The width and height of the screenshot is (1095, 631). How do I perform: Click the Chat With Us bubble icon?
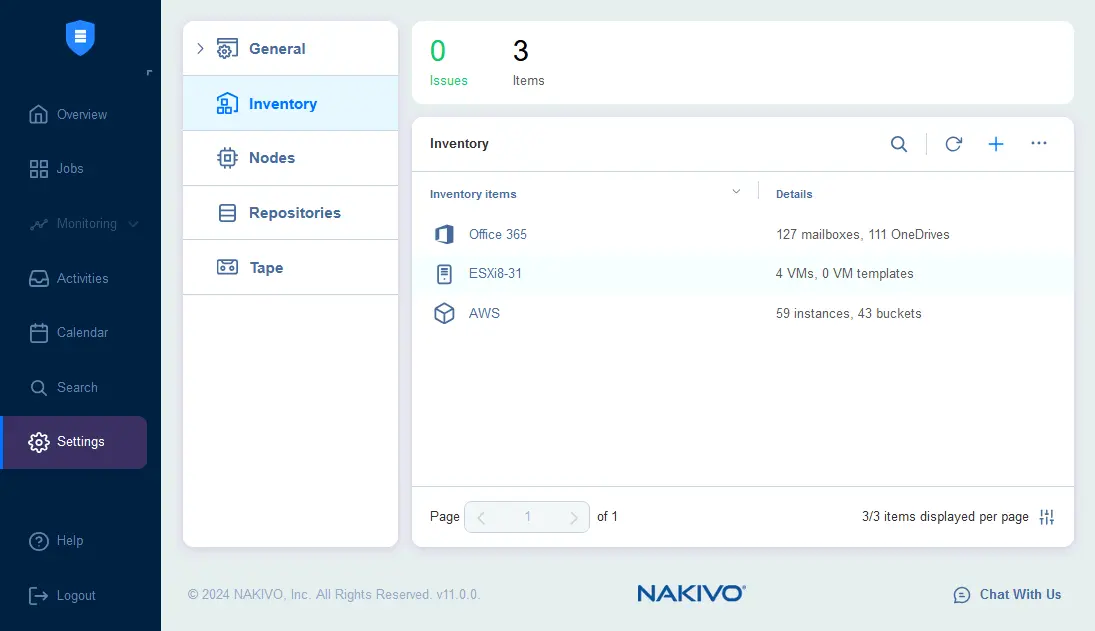pos(962,595)
